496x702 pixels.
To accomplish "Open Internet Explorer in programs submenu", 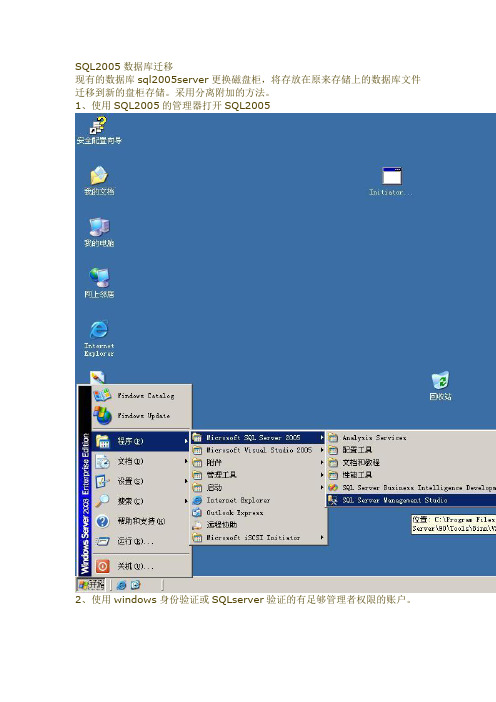I will pos(258,500).
